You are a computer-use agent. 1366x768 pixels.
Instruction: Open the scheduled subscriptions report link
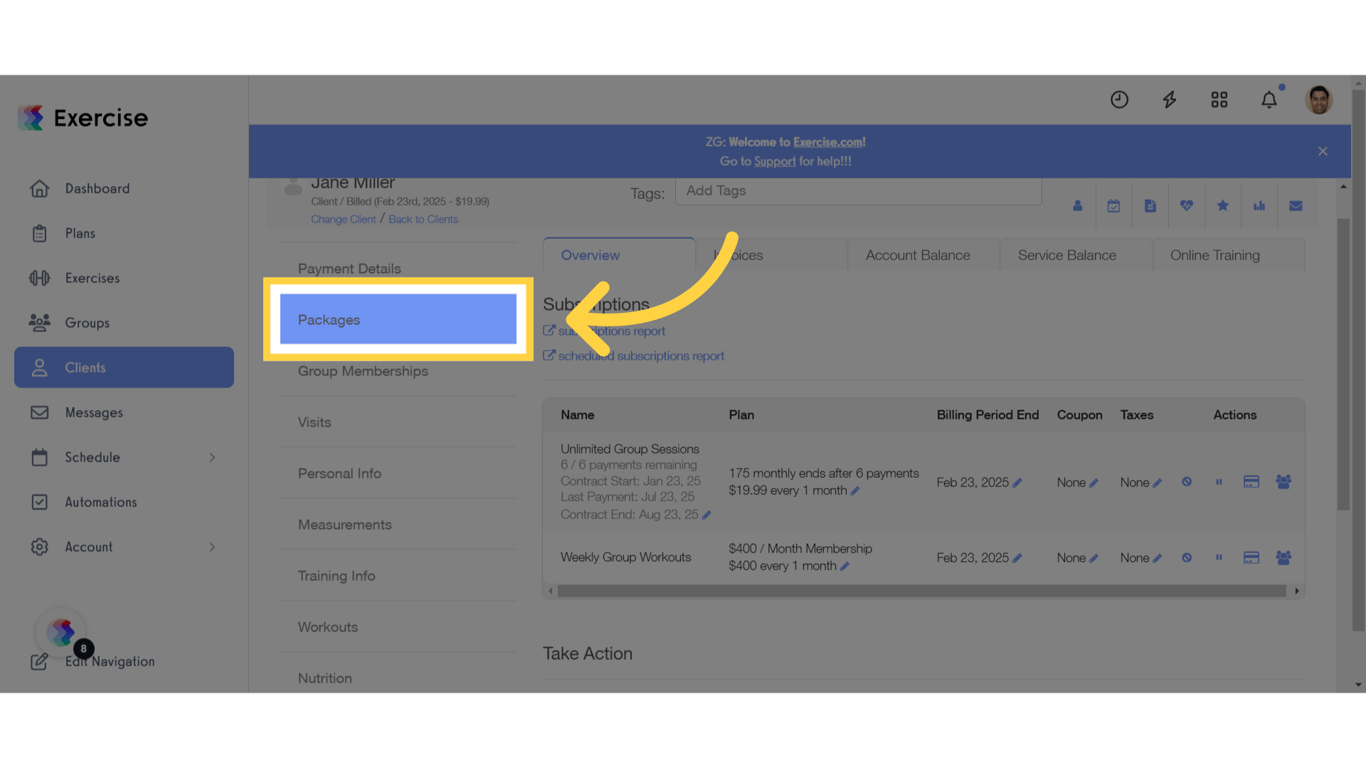[641, 356]
